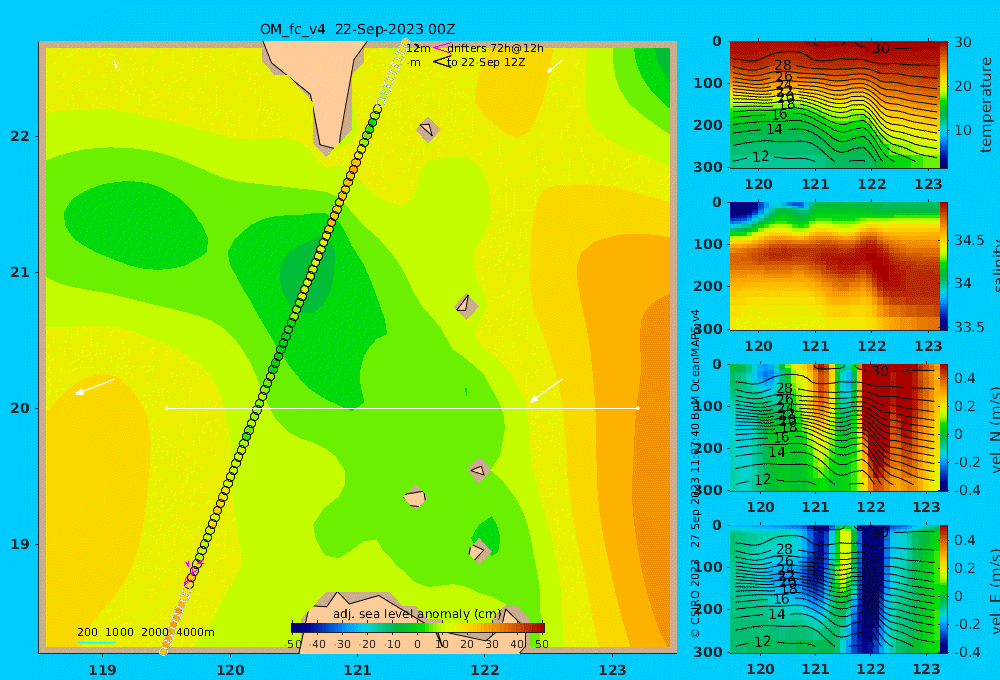
Task: Click latitude label 20 on main map
Action: 20,408
